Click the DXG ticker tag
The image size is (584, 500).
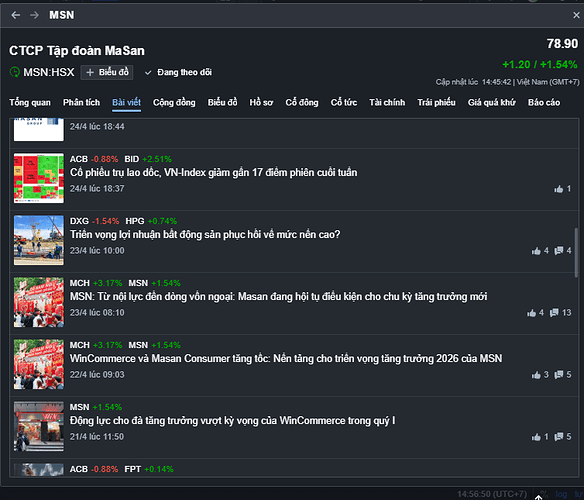pyautogui.click(x=79, y=221)
